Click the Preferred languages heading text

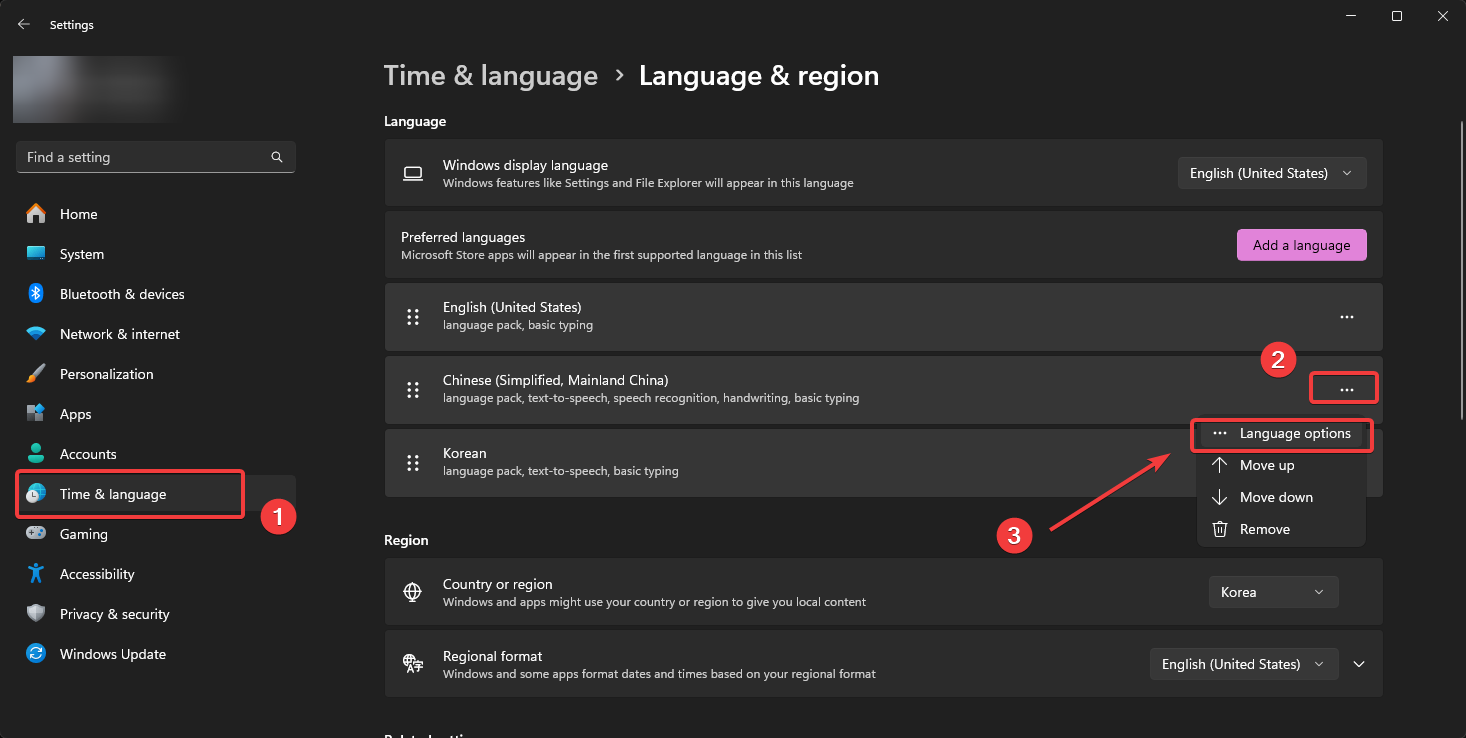coord(463,238)
